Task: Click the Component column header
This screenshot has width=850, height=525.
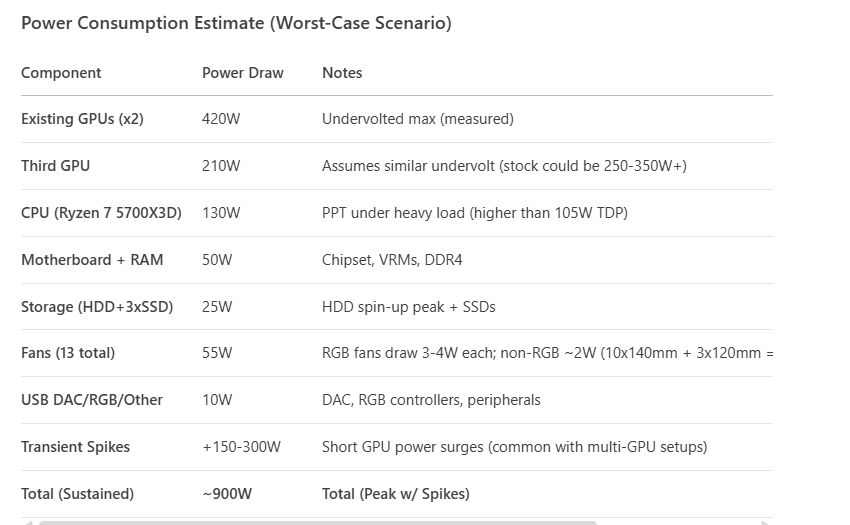Action: click(x=61, y=73)
